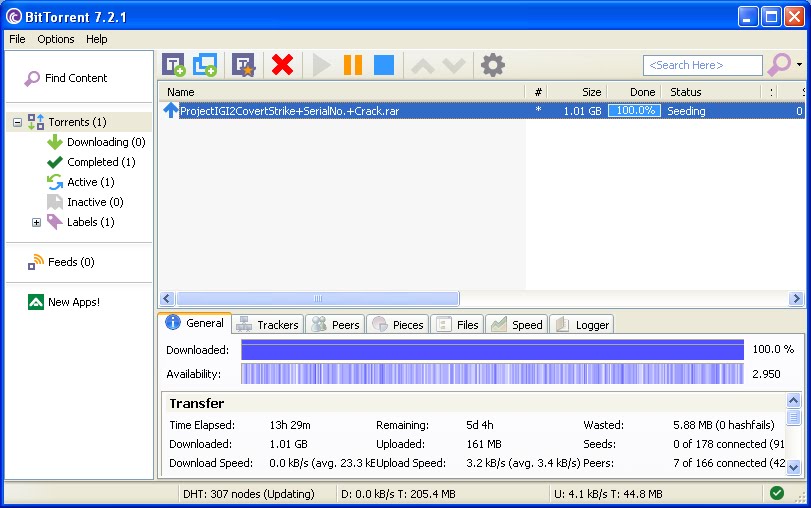811x508 pixels.
Task: Switch to the Files tab
Action: [x=457, y=325]
